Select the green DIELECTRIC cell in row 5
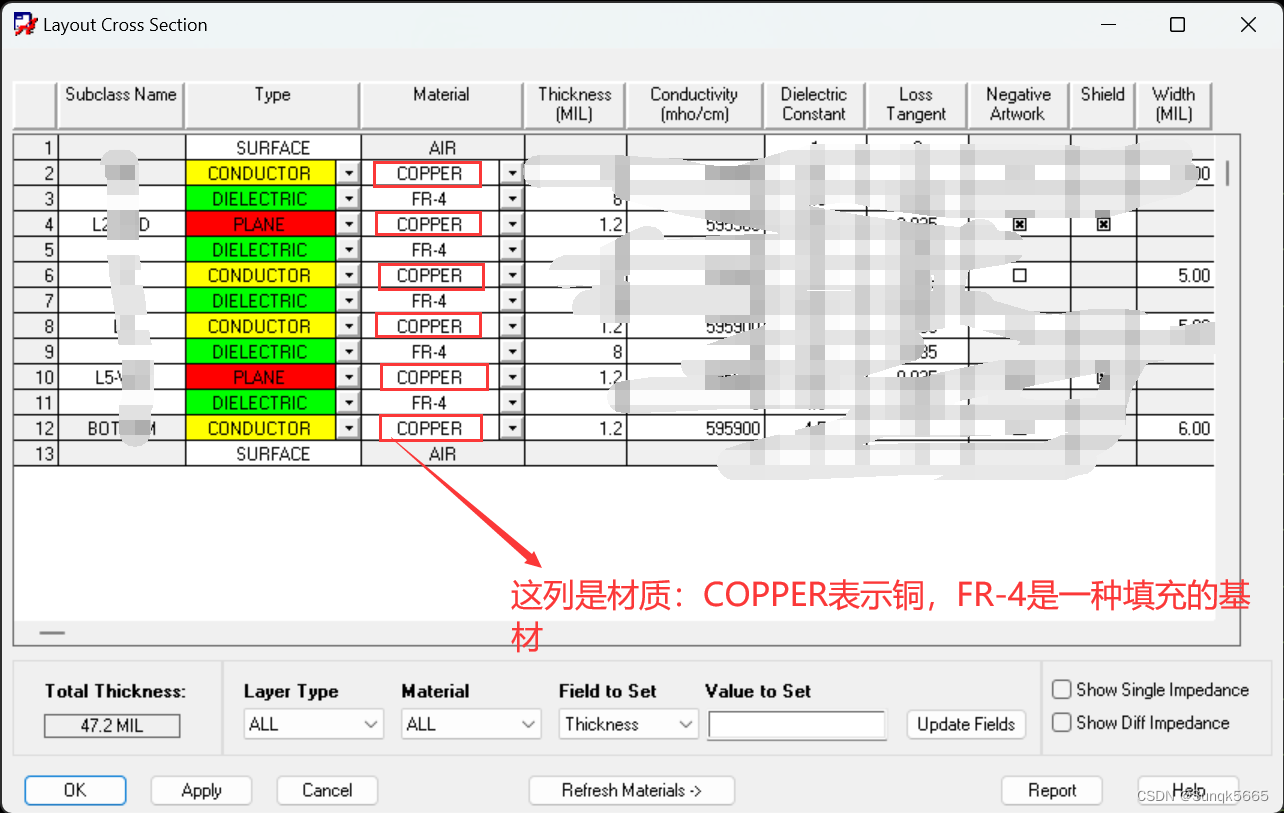 point(262,250)
